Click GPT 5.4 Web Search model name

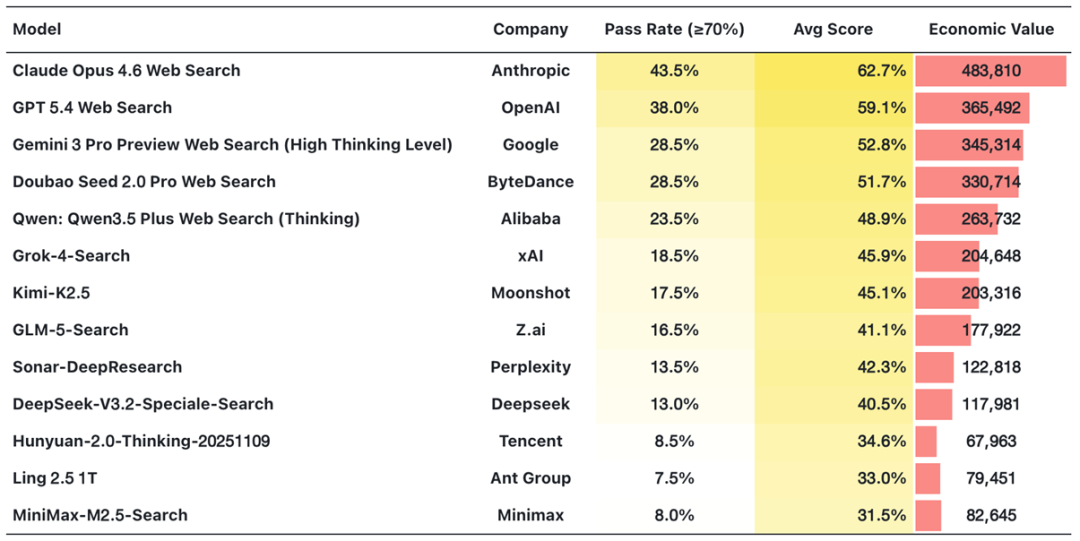92,108
